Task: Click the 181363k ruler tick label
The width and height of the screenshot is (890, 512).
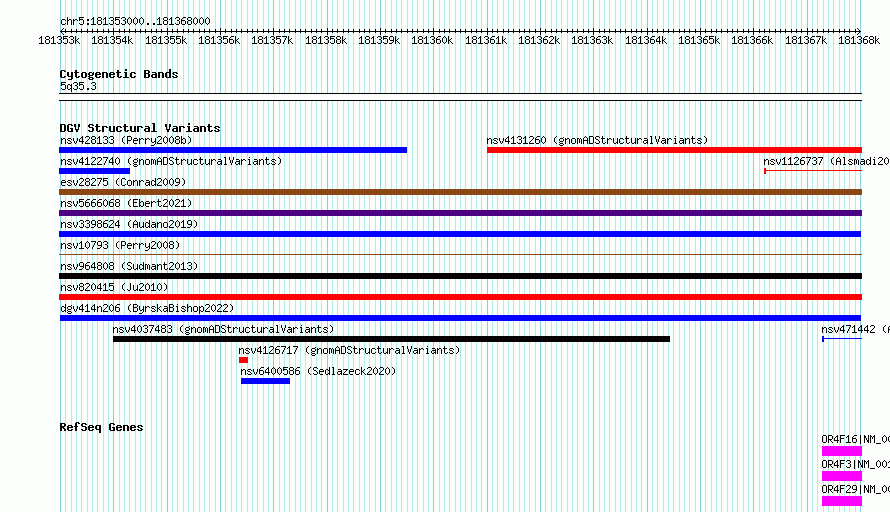Action: coord(593,40)
